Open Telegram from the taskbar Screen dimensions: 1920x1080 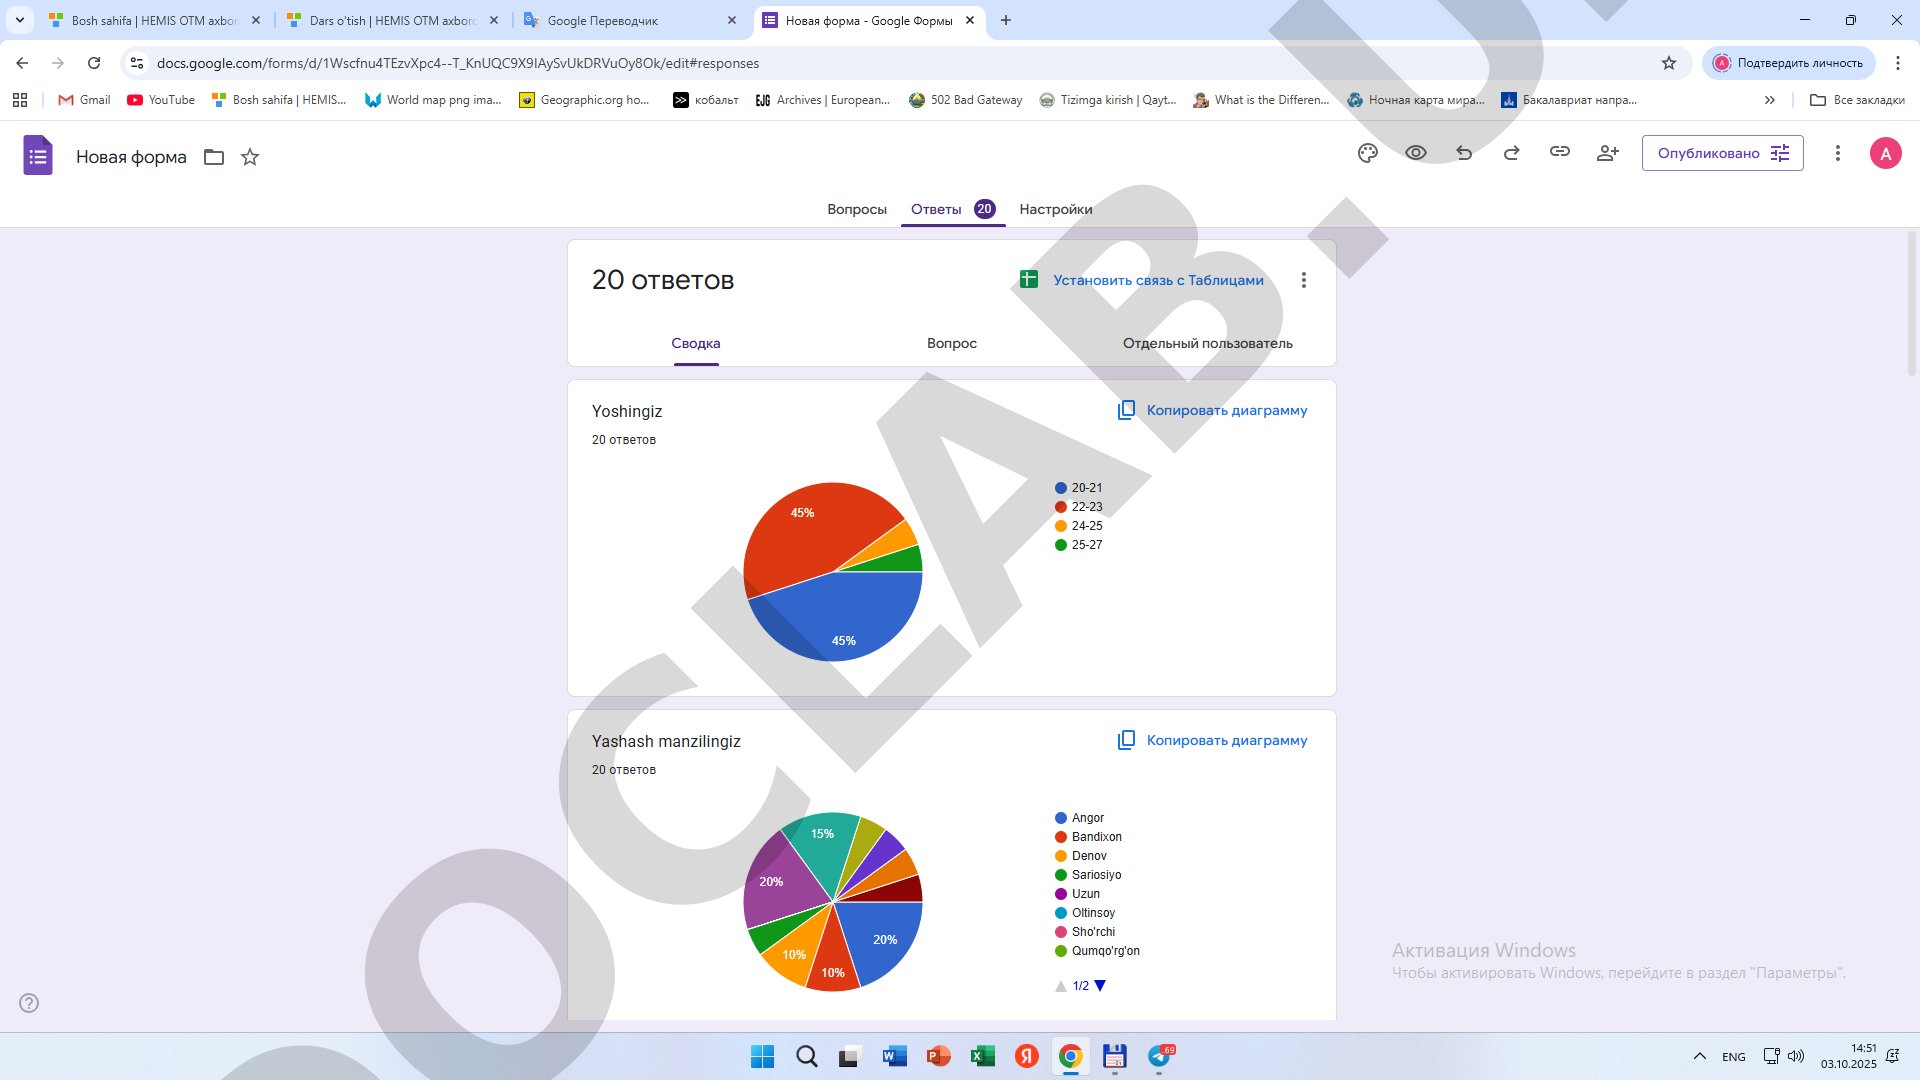[1159, 1056]
